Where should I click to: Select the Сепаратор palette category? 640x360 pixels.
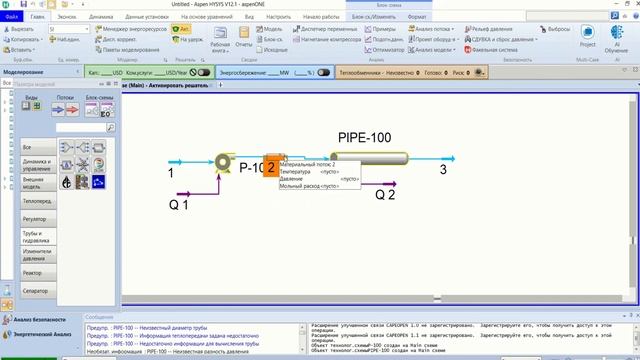tap(38, 291)
